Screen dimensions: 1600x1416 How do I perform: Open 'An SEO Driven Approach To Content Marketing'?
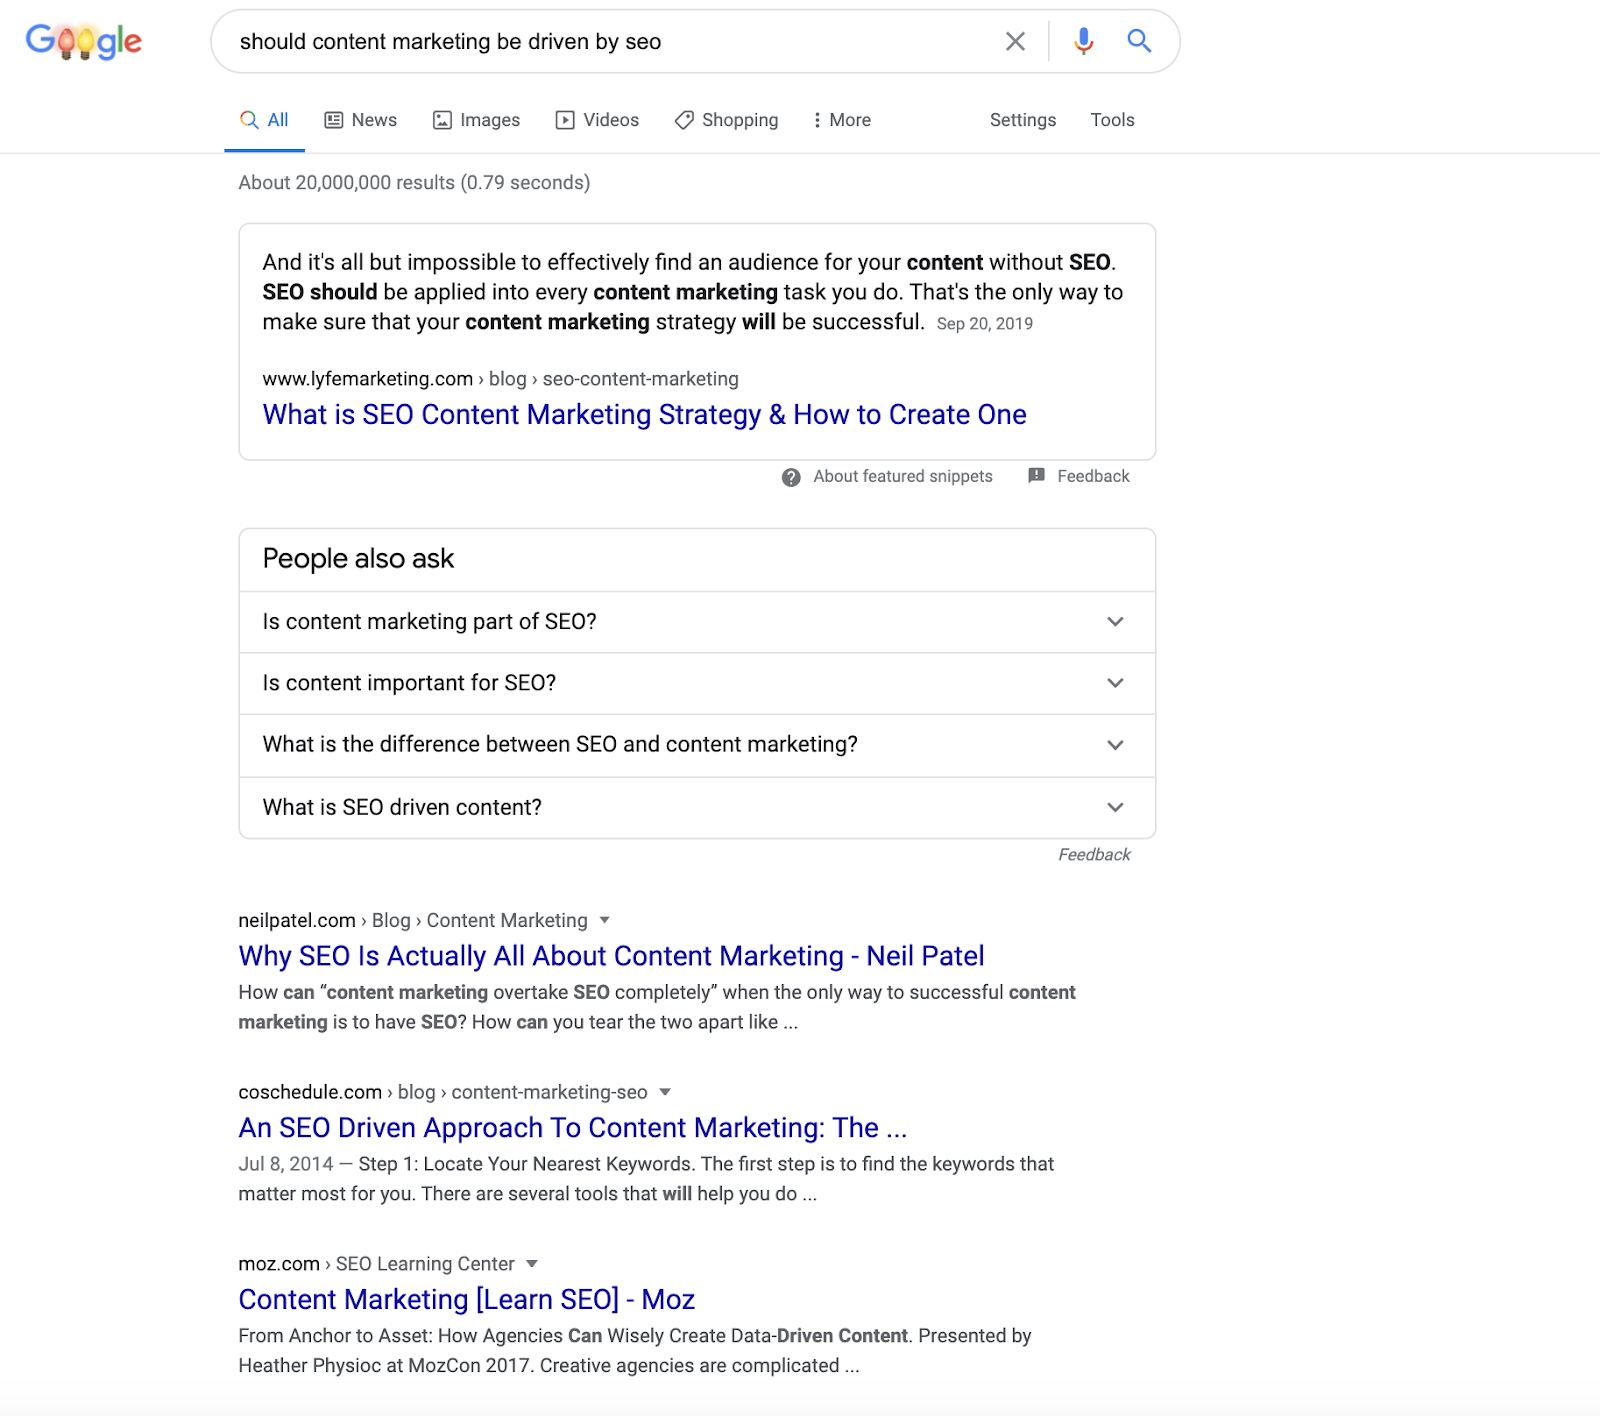coord(573,1128)
